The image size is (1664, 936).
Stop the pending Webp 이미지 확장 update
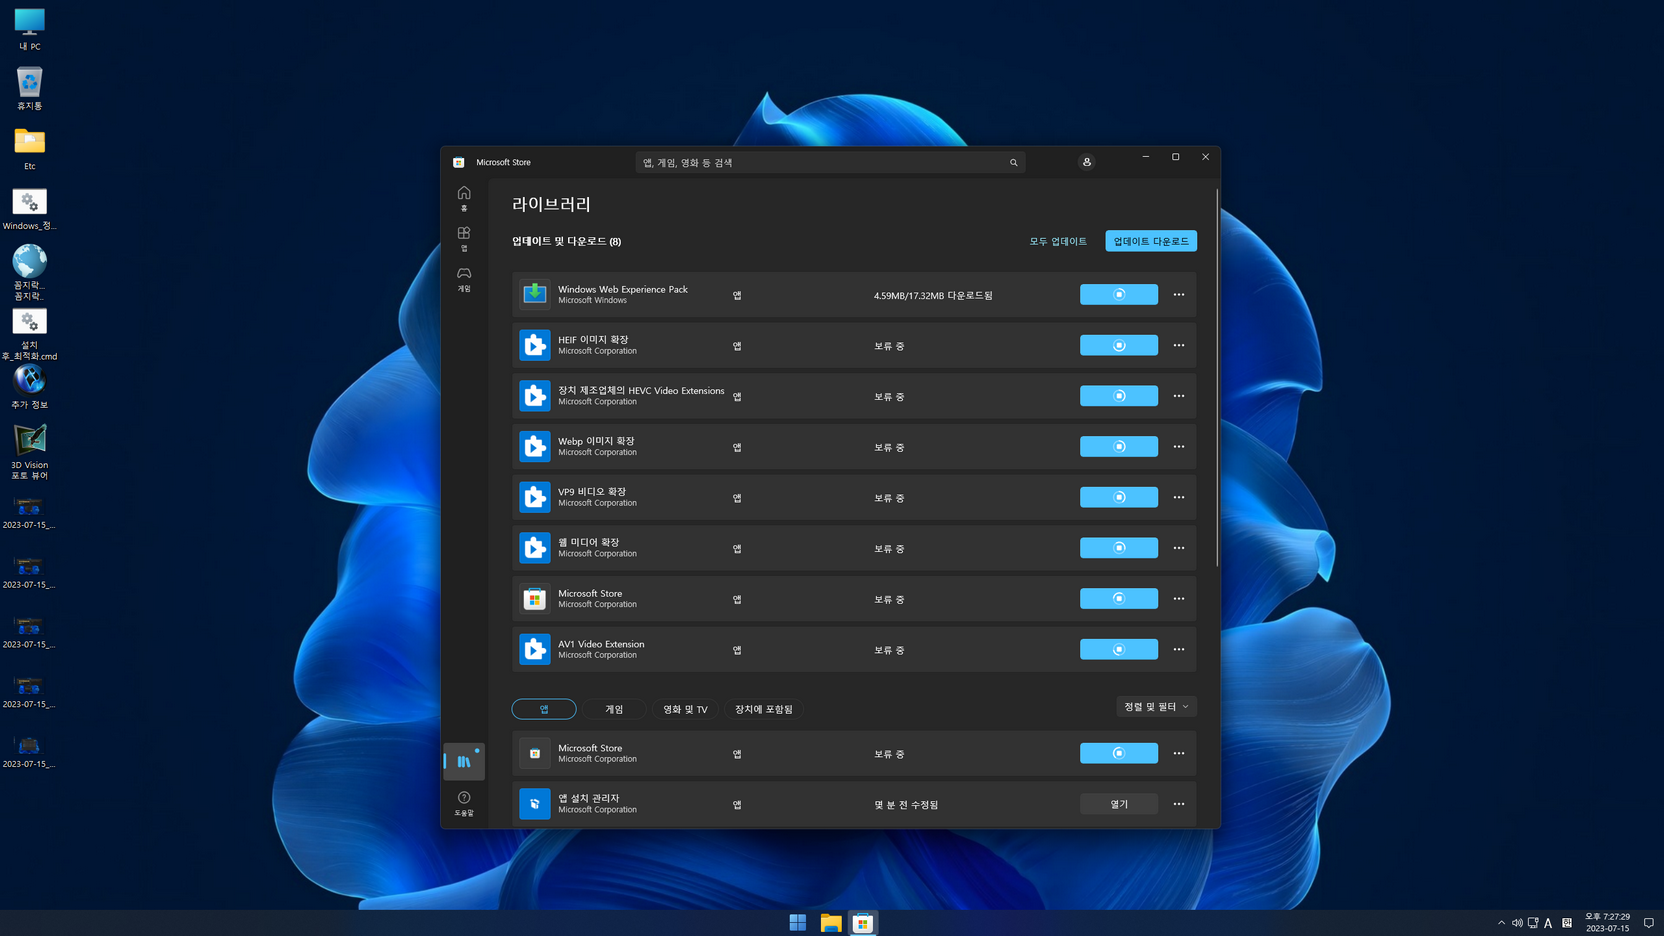tap(1119, 446)
